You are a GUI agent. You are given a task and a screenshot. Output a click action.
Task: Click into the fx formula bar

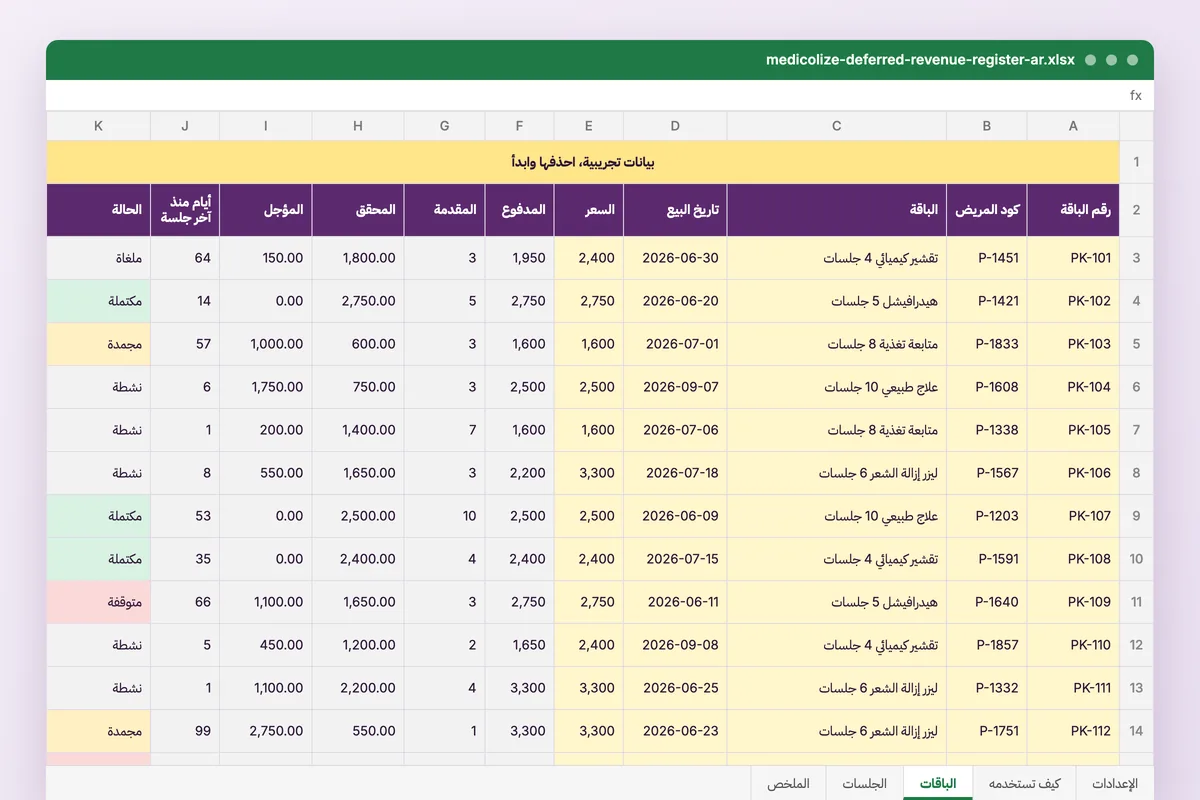click(600, 96)
